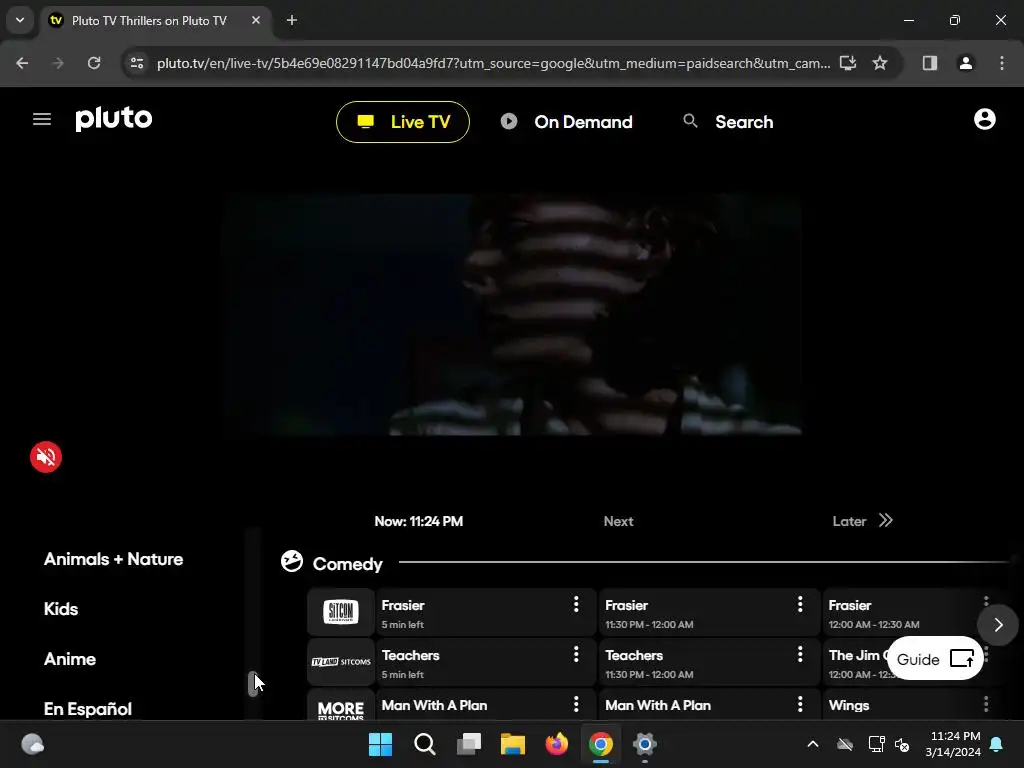Close the Pluto TV Thrillers tab
The image size is (1024, 768).
click(x=256, y=20)
